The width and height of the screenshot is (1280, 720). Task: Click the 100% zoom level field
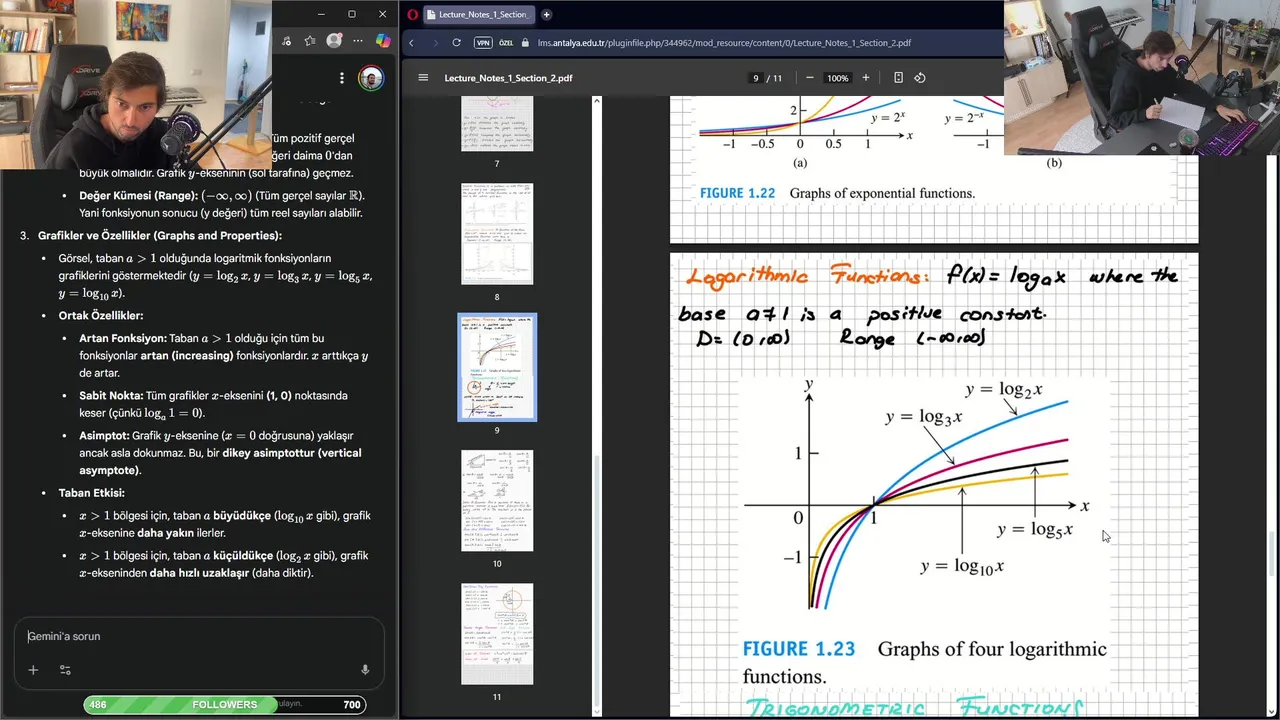[837, 78]
